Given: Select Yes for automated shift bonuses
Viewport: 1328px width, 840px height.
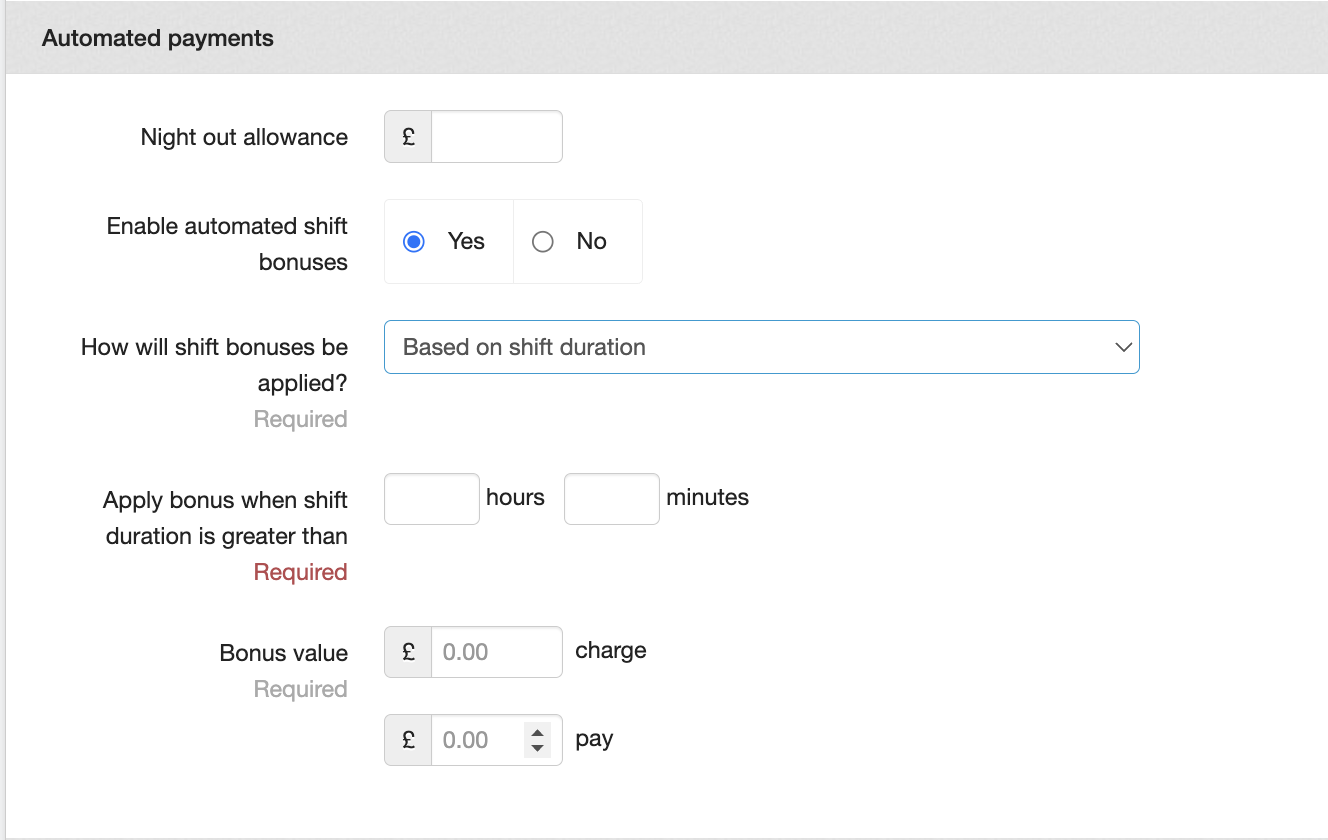Looking at the screenshot, I should point(414,242).
